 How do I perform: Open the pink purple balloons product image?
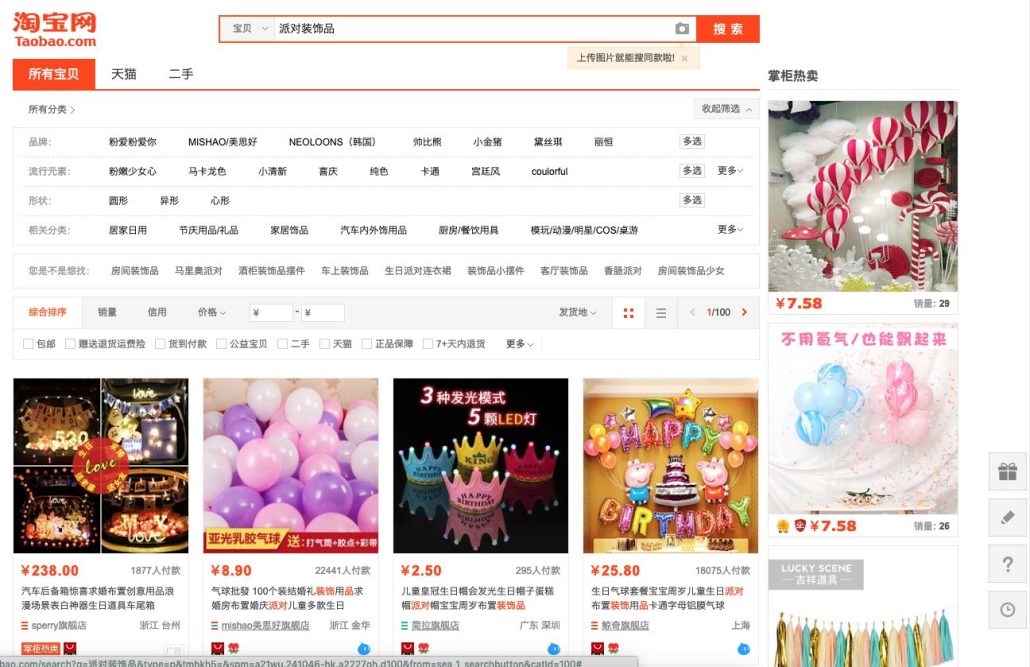290,465
